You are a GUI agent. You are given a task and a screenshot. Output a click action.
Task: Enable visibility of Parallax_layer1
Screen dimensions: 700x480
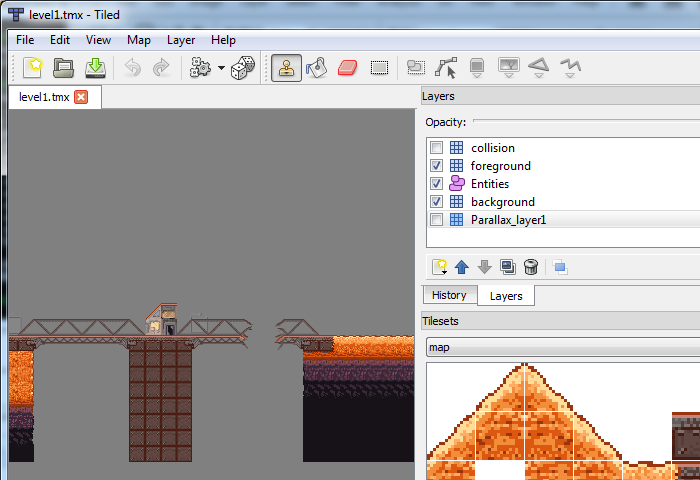(x=436, y=220)
